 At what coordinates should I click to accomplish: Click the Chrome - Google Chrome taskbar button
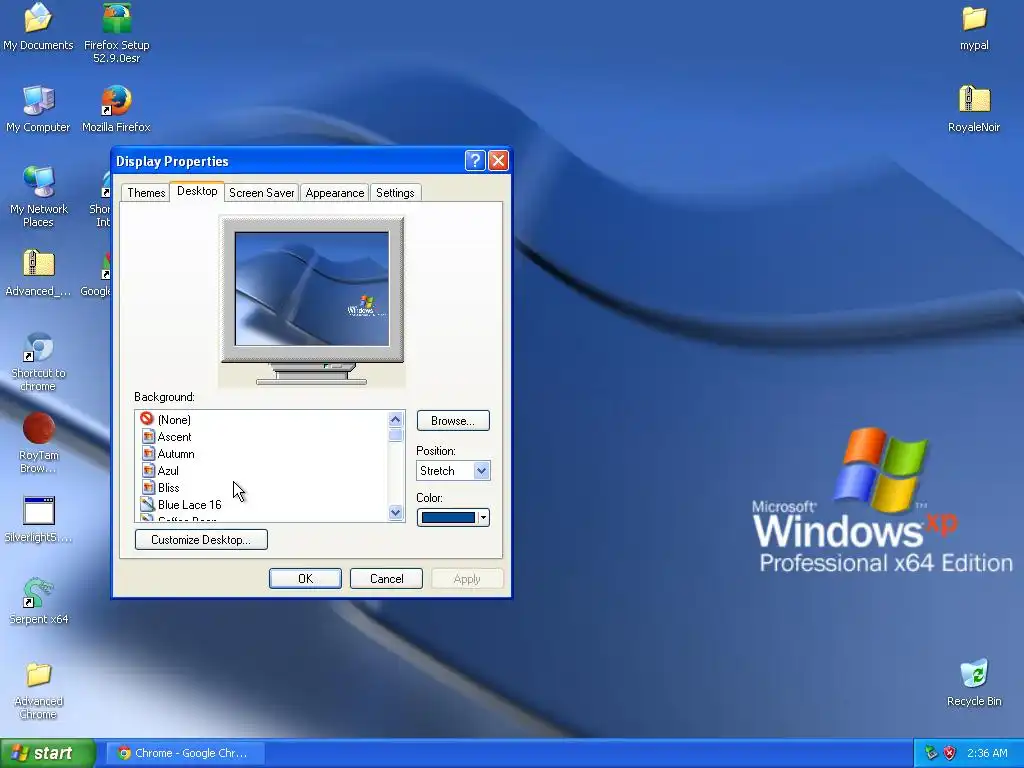pyautogui.click(x=185, y=753)
